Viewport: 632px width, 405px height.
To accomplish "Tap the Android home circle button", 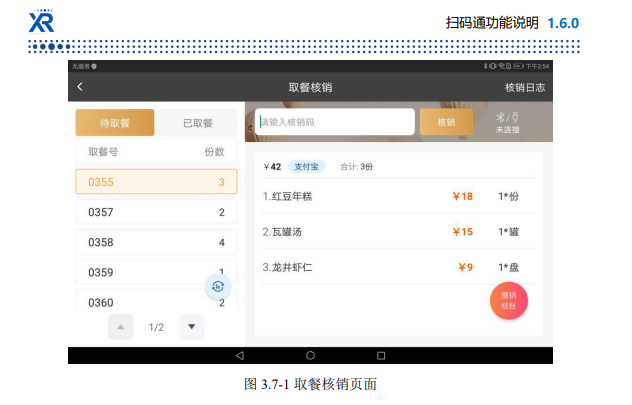I will (310, 355).
